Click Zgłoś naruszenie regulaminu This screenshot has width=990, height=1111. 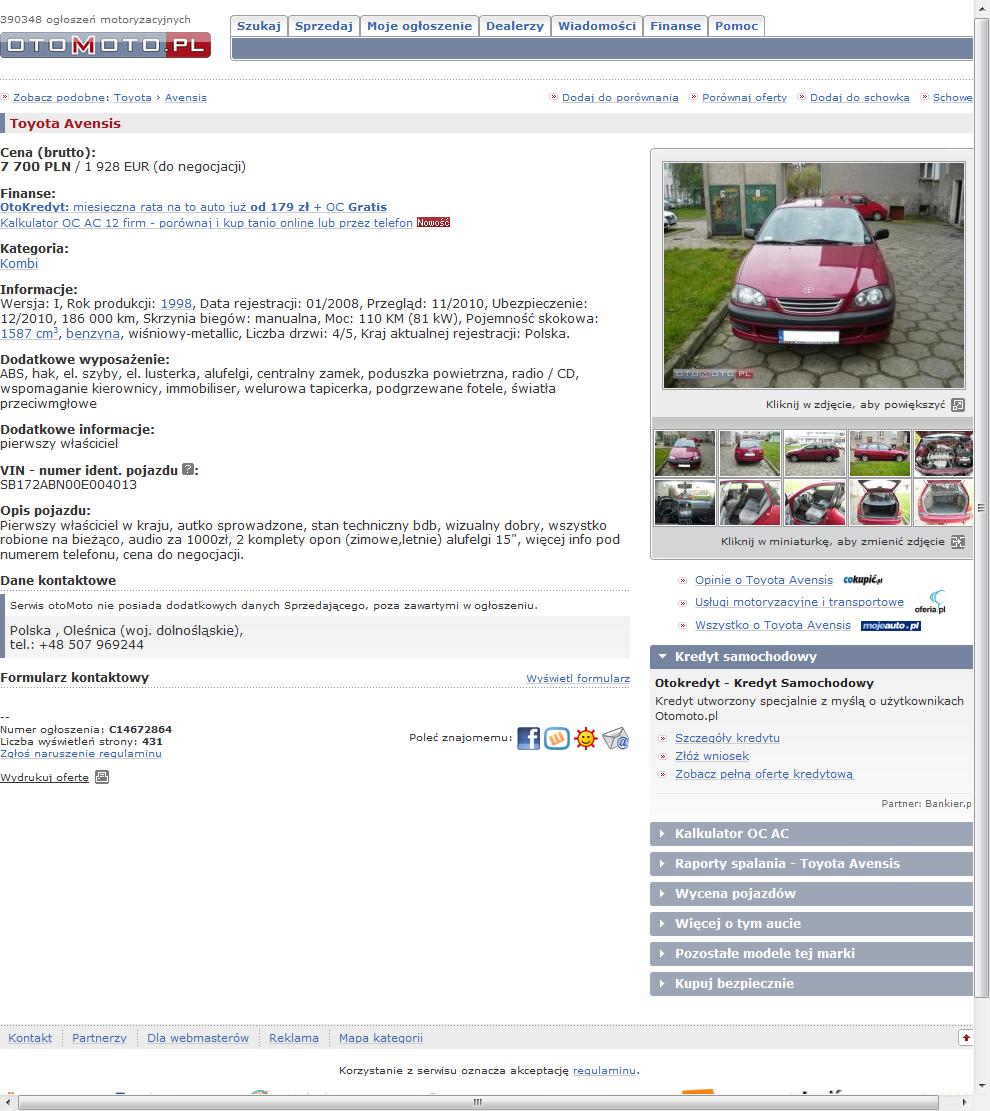(x=81, y=754)
